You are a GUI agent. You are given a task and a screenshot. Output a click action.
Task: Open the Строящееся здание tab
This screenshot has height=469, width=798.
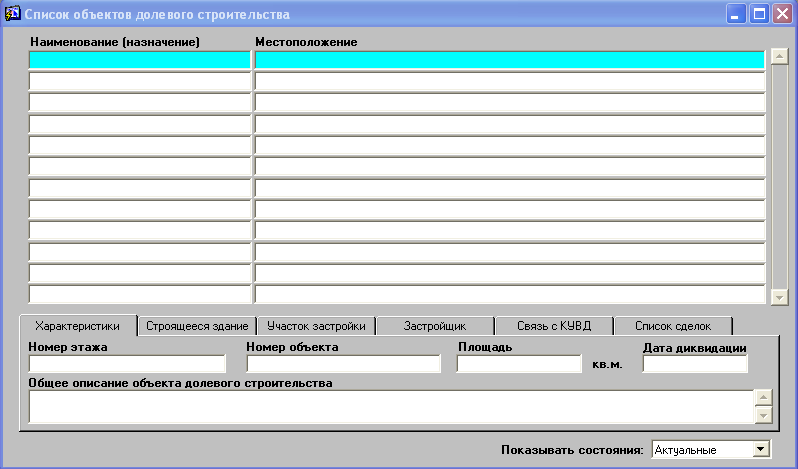(197, 326)
